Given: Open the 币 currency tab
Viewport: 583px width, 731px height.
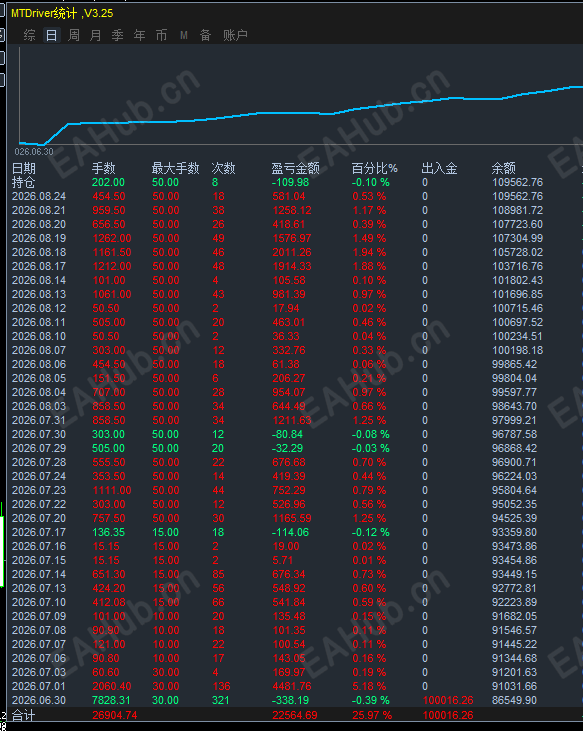Looking at the screenshot, I should click(161, 35).
